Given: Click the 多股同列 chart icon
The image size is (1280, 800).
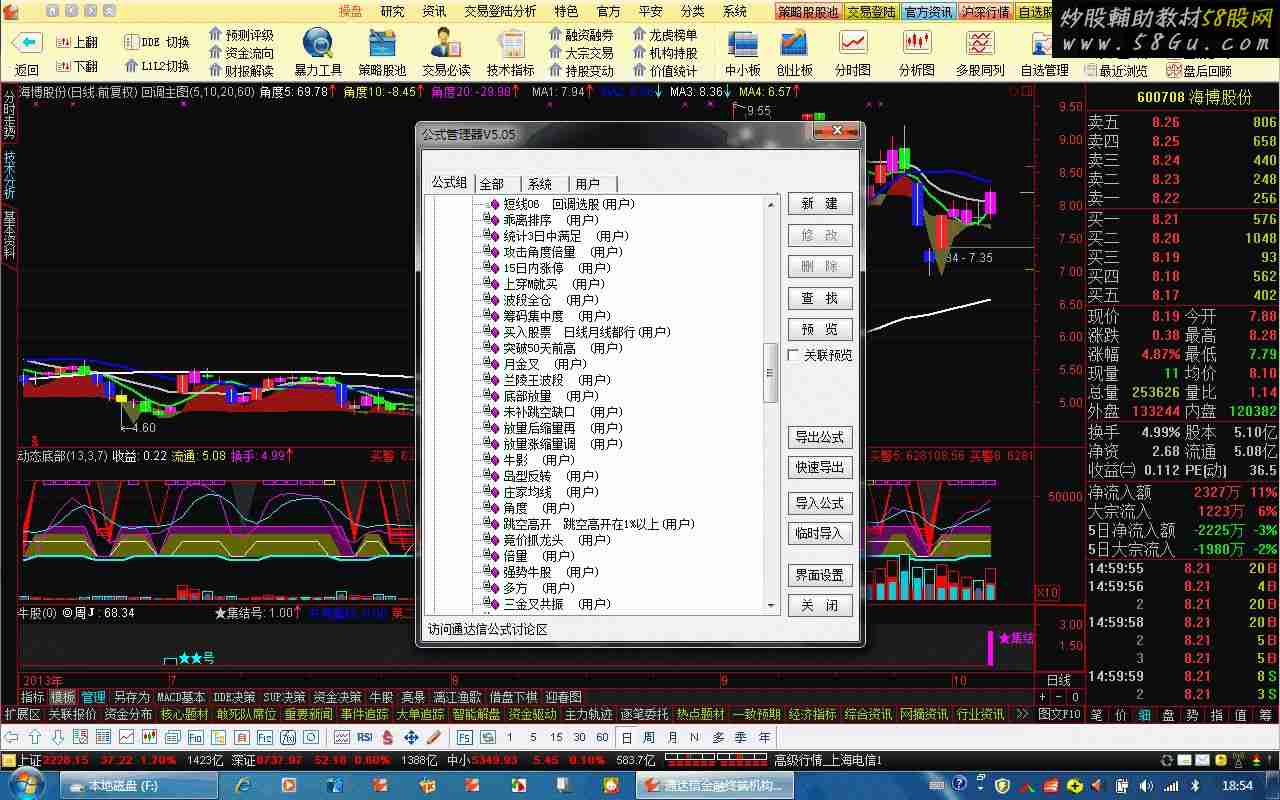Looking at the screenshot, I should click(980, 44).
